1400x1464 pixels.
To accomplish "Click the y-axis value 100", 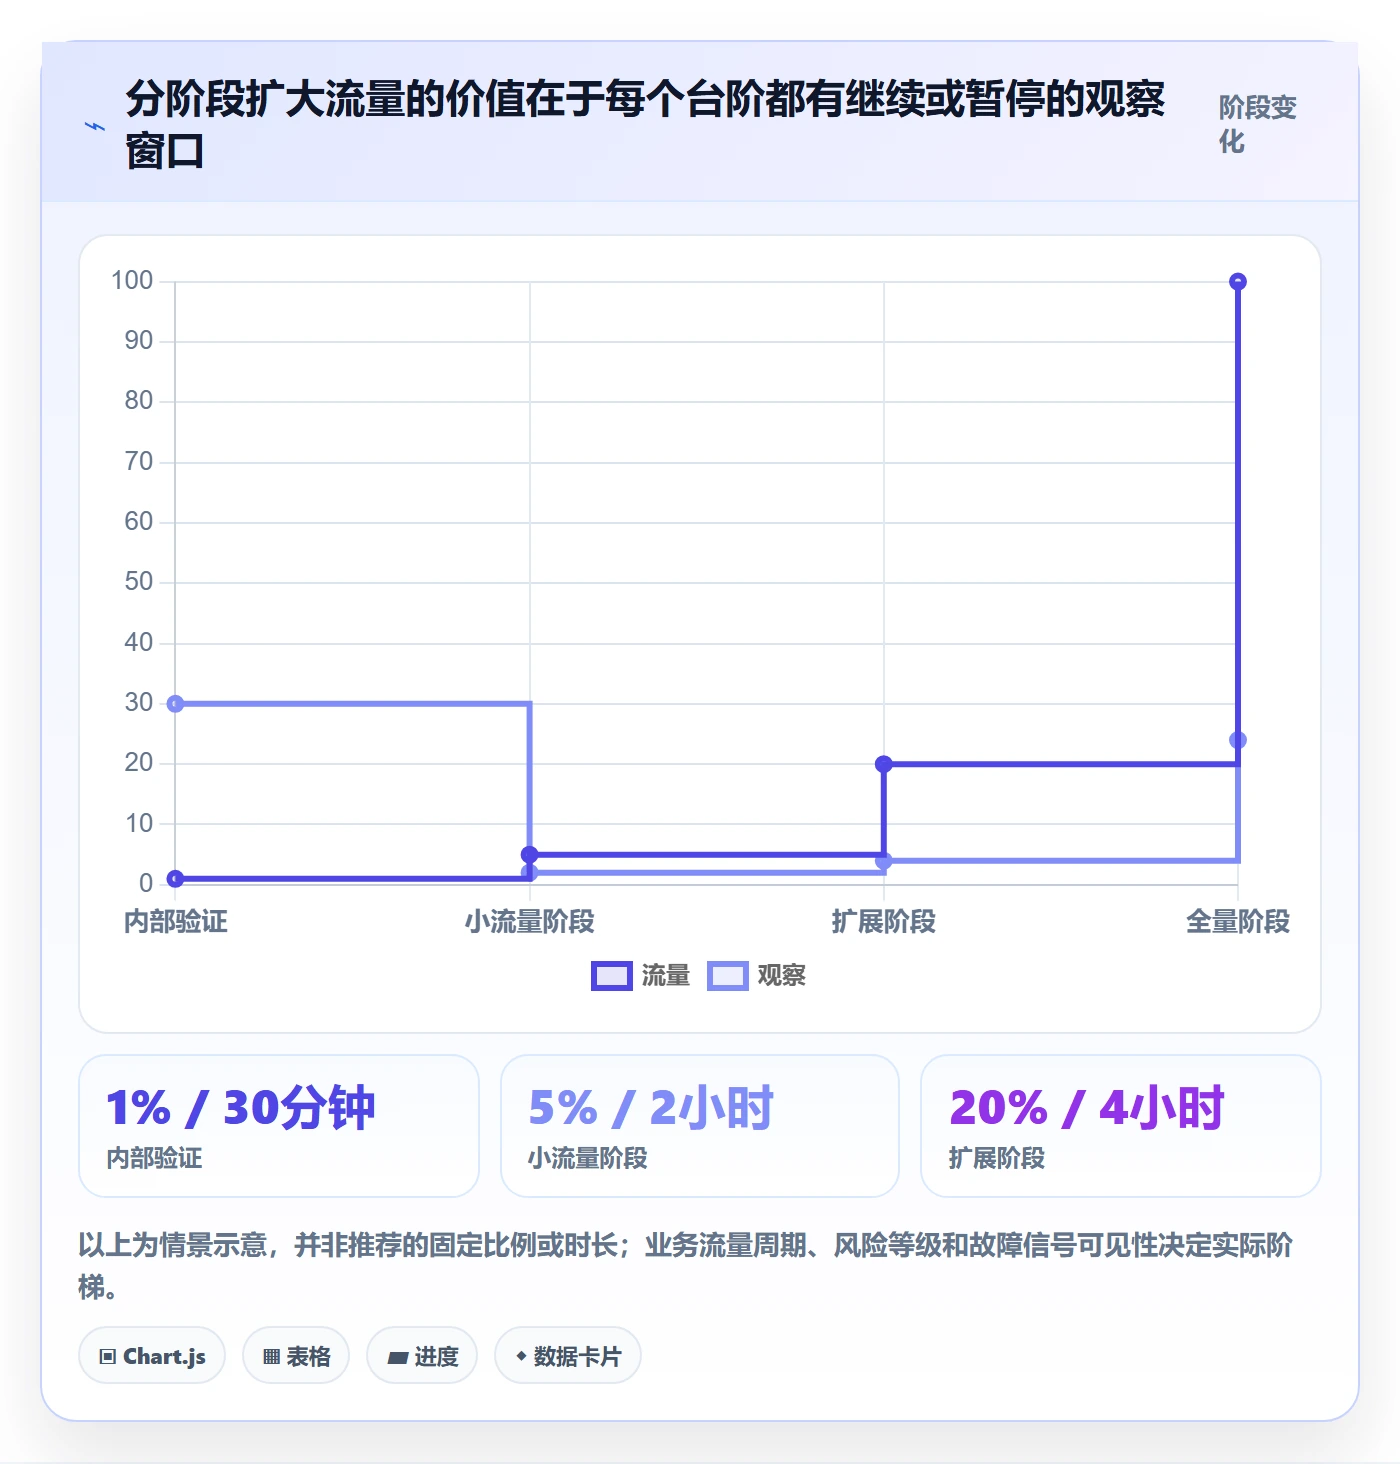I will pos(132,281).
